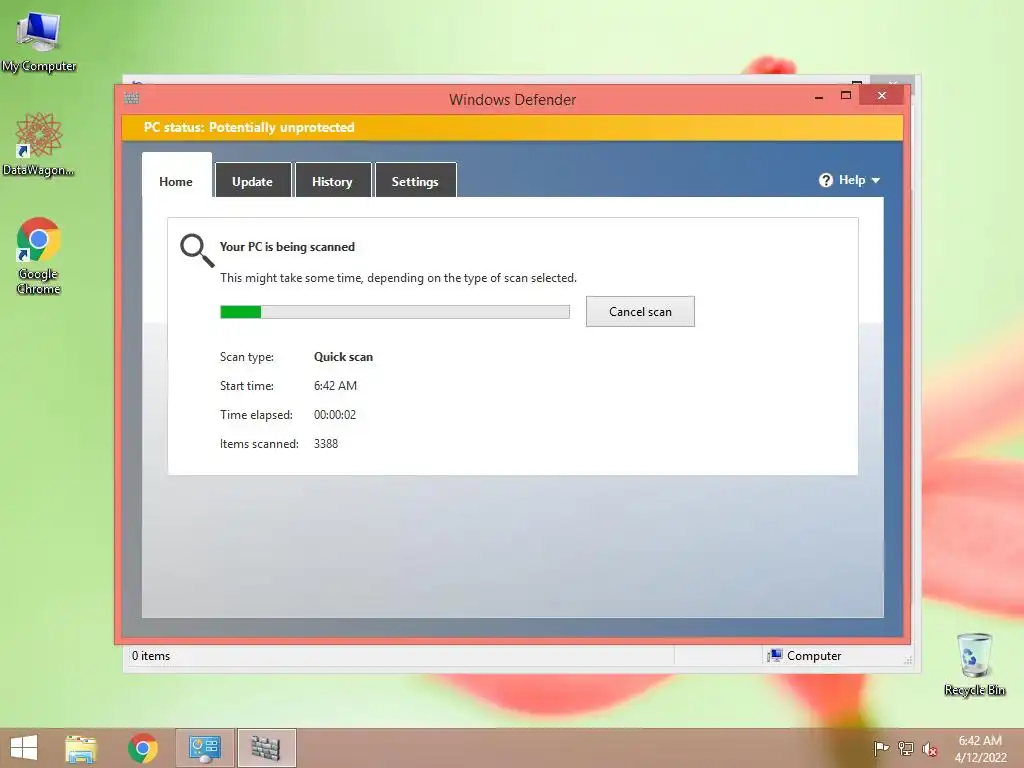1024x768 pixels.
Task: Expand the Help dropdown arrow
Action: pos(876,181)
